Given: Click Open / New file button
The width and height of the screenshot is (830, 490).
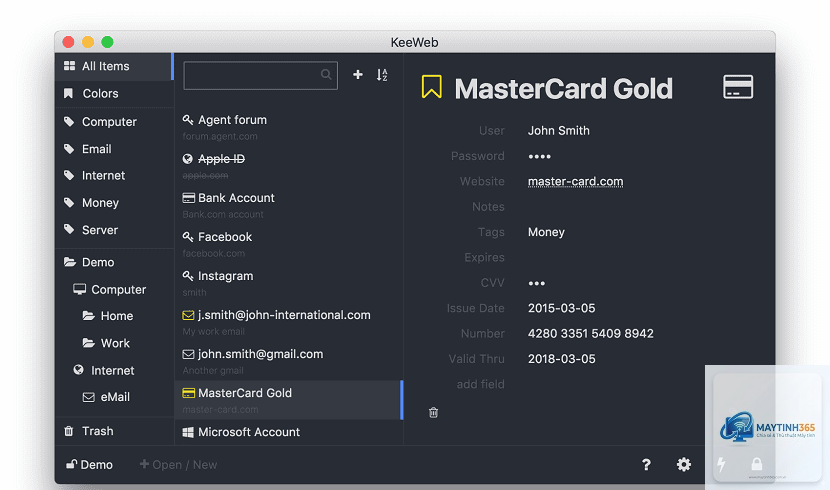Looking at the screenshot, I should click(x=178, y=465).
